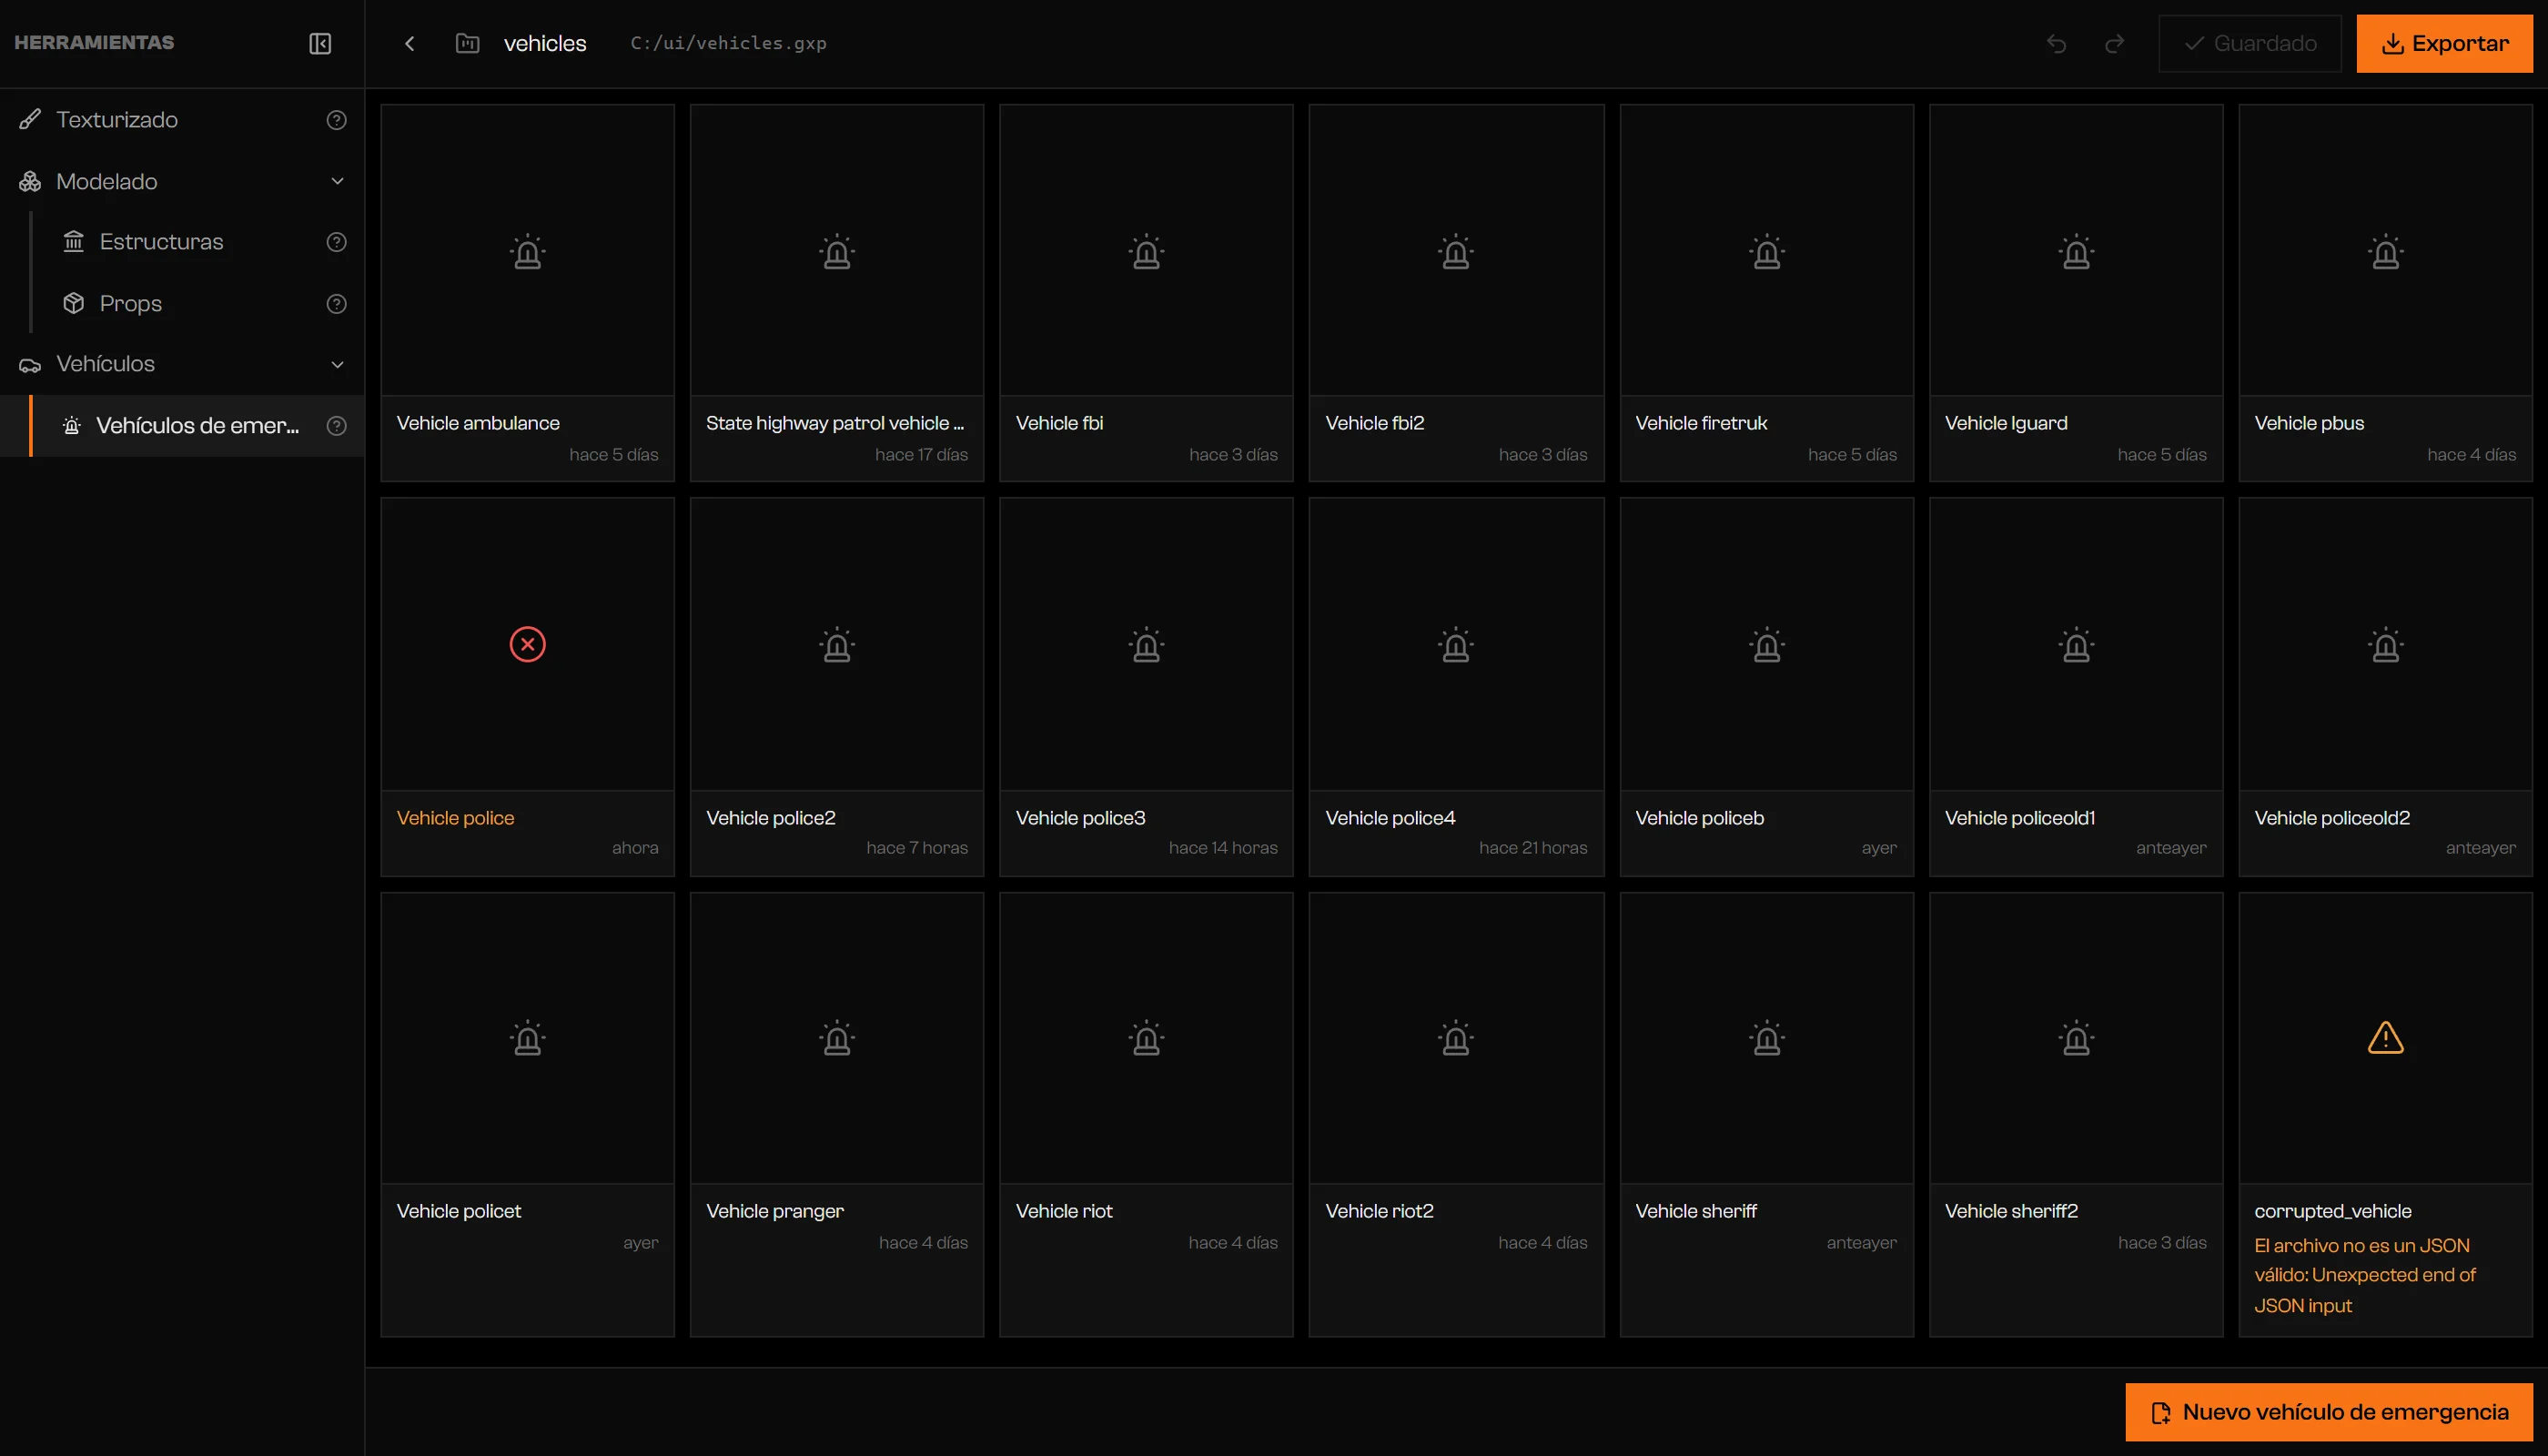Open the Vehicle policeb card
Screen dimensions: 2548x1456
pos(1767,687)
